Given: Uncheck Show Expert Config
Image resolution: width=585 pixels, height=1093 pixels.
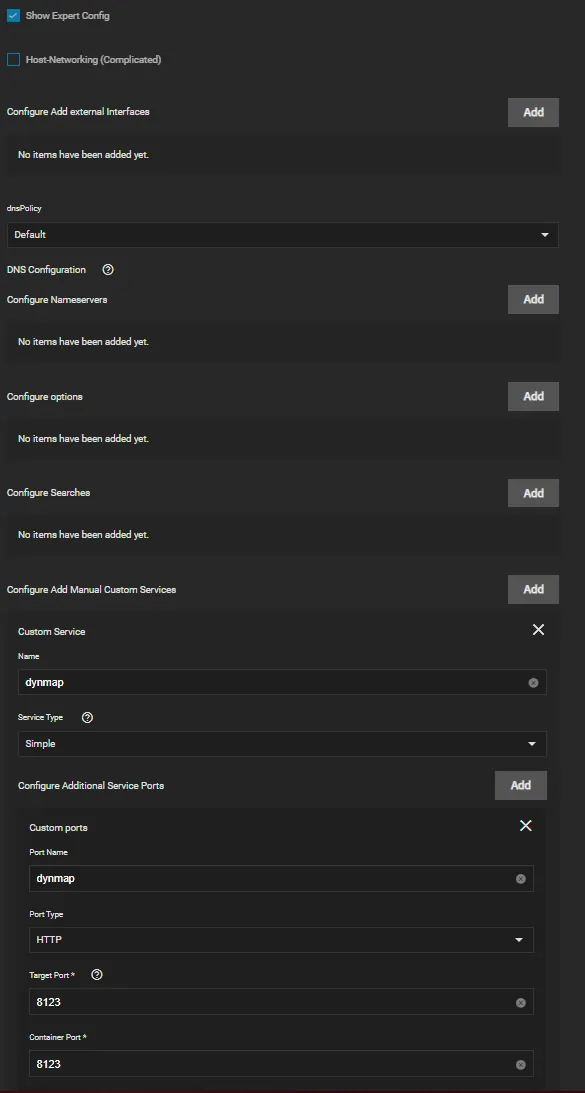Looking at the screenshot, I should (13, 15).
